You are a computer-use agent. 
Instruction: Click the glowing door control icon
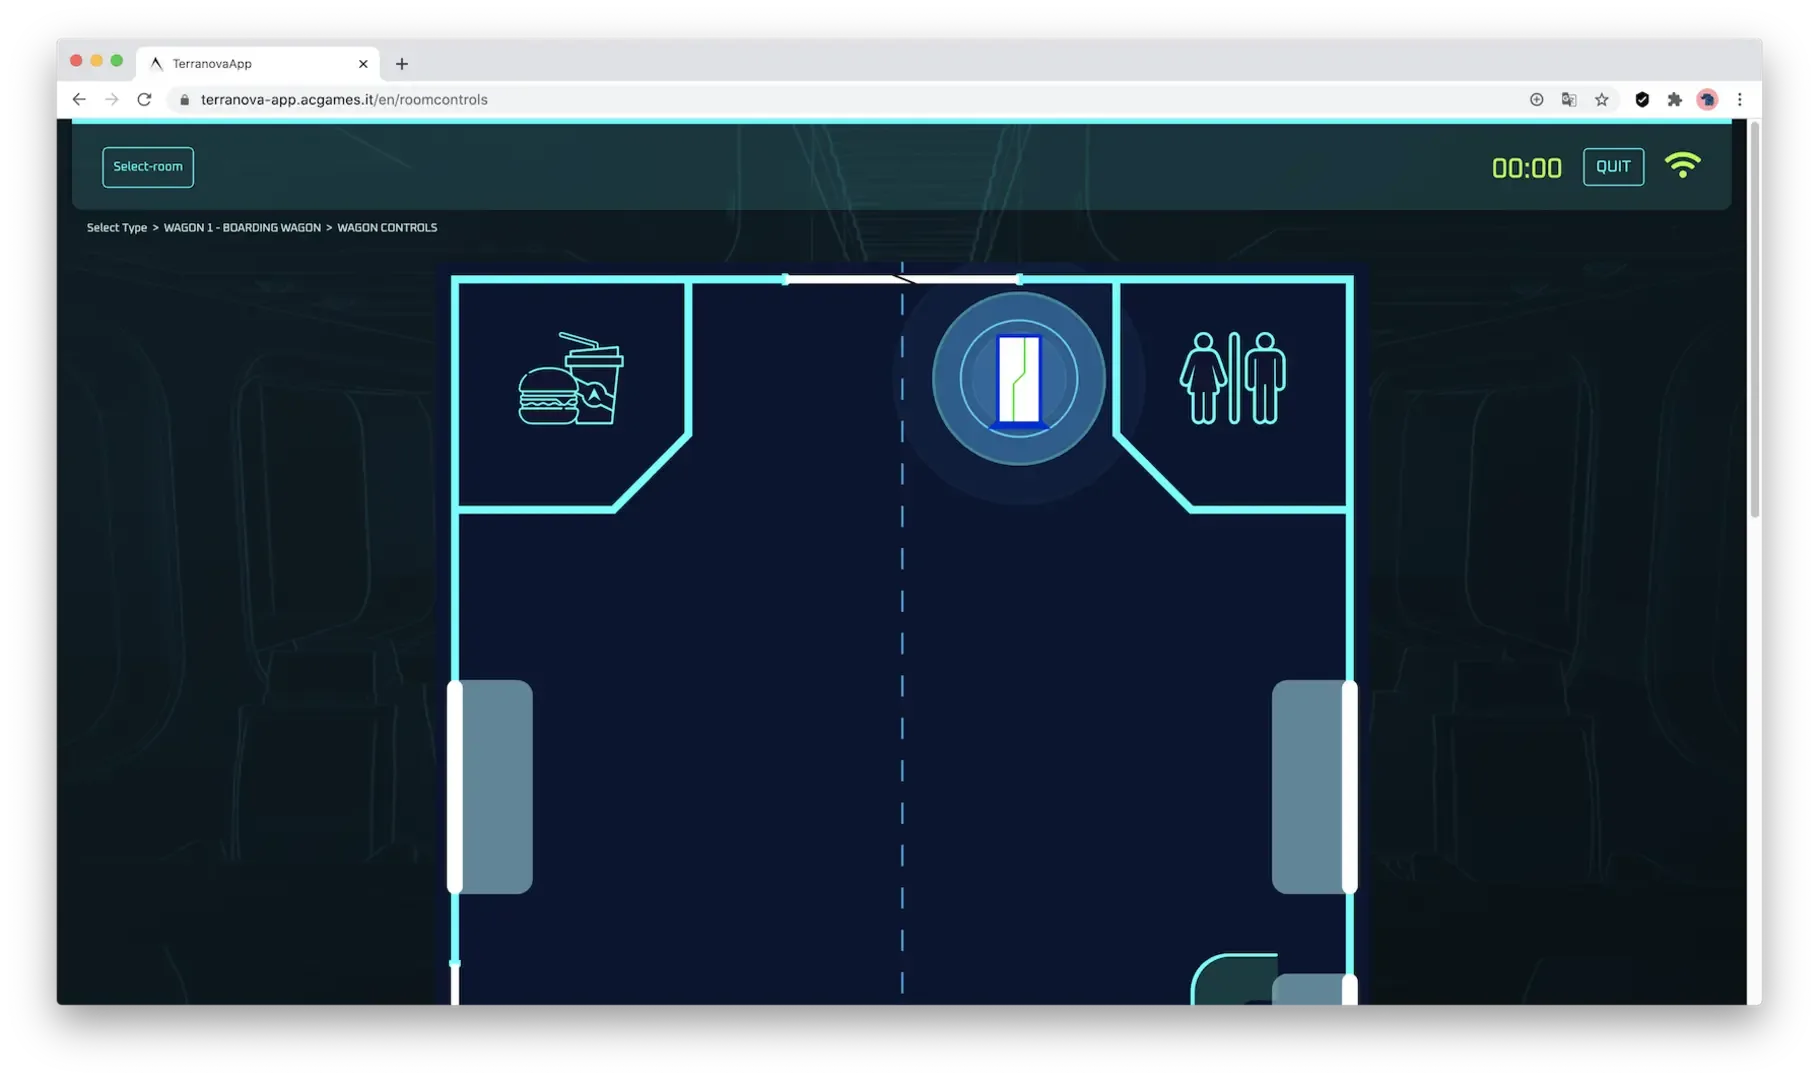pyautogui.click(x=1018, y=379)
